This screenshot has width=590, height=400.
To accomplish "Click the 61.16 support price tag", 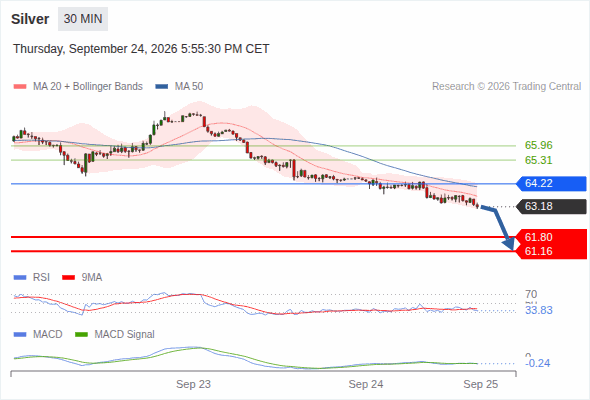I will pos(551,251).
